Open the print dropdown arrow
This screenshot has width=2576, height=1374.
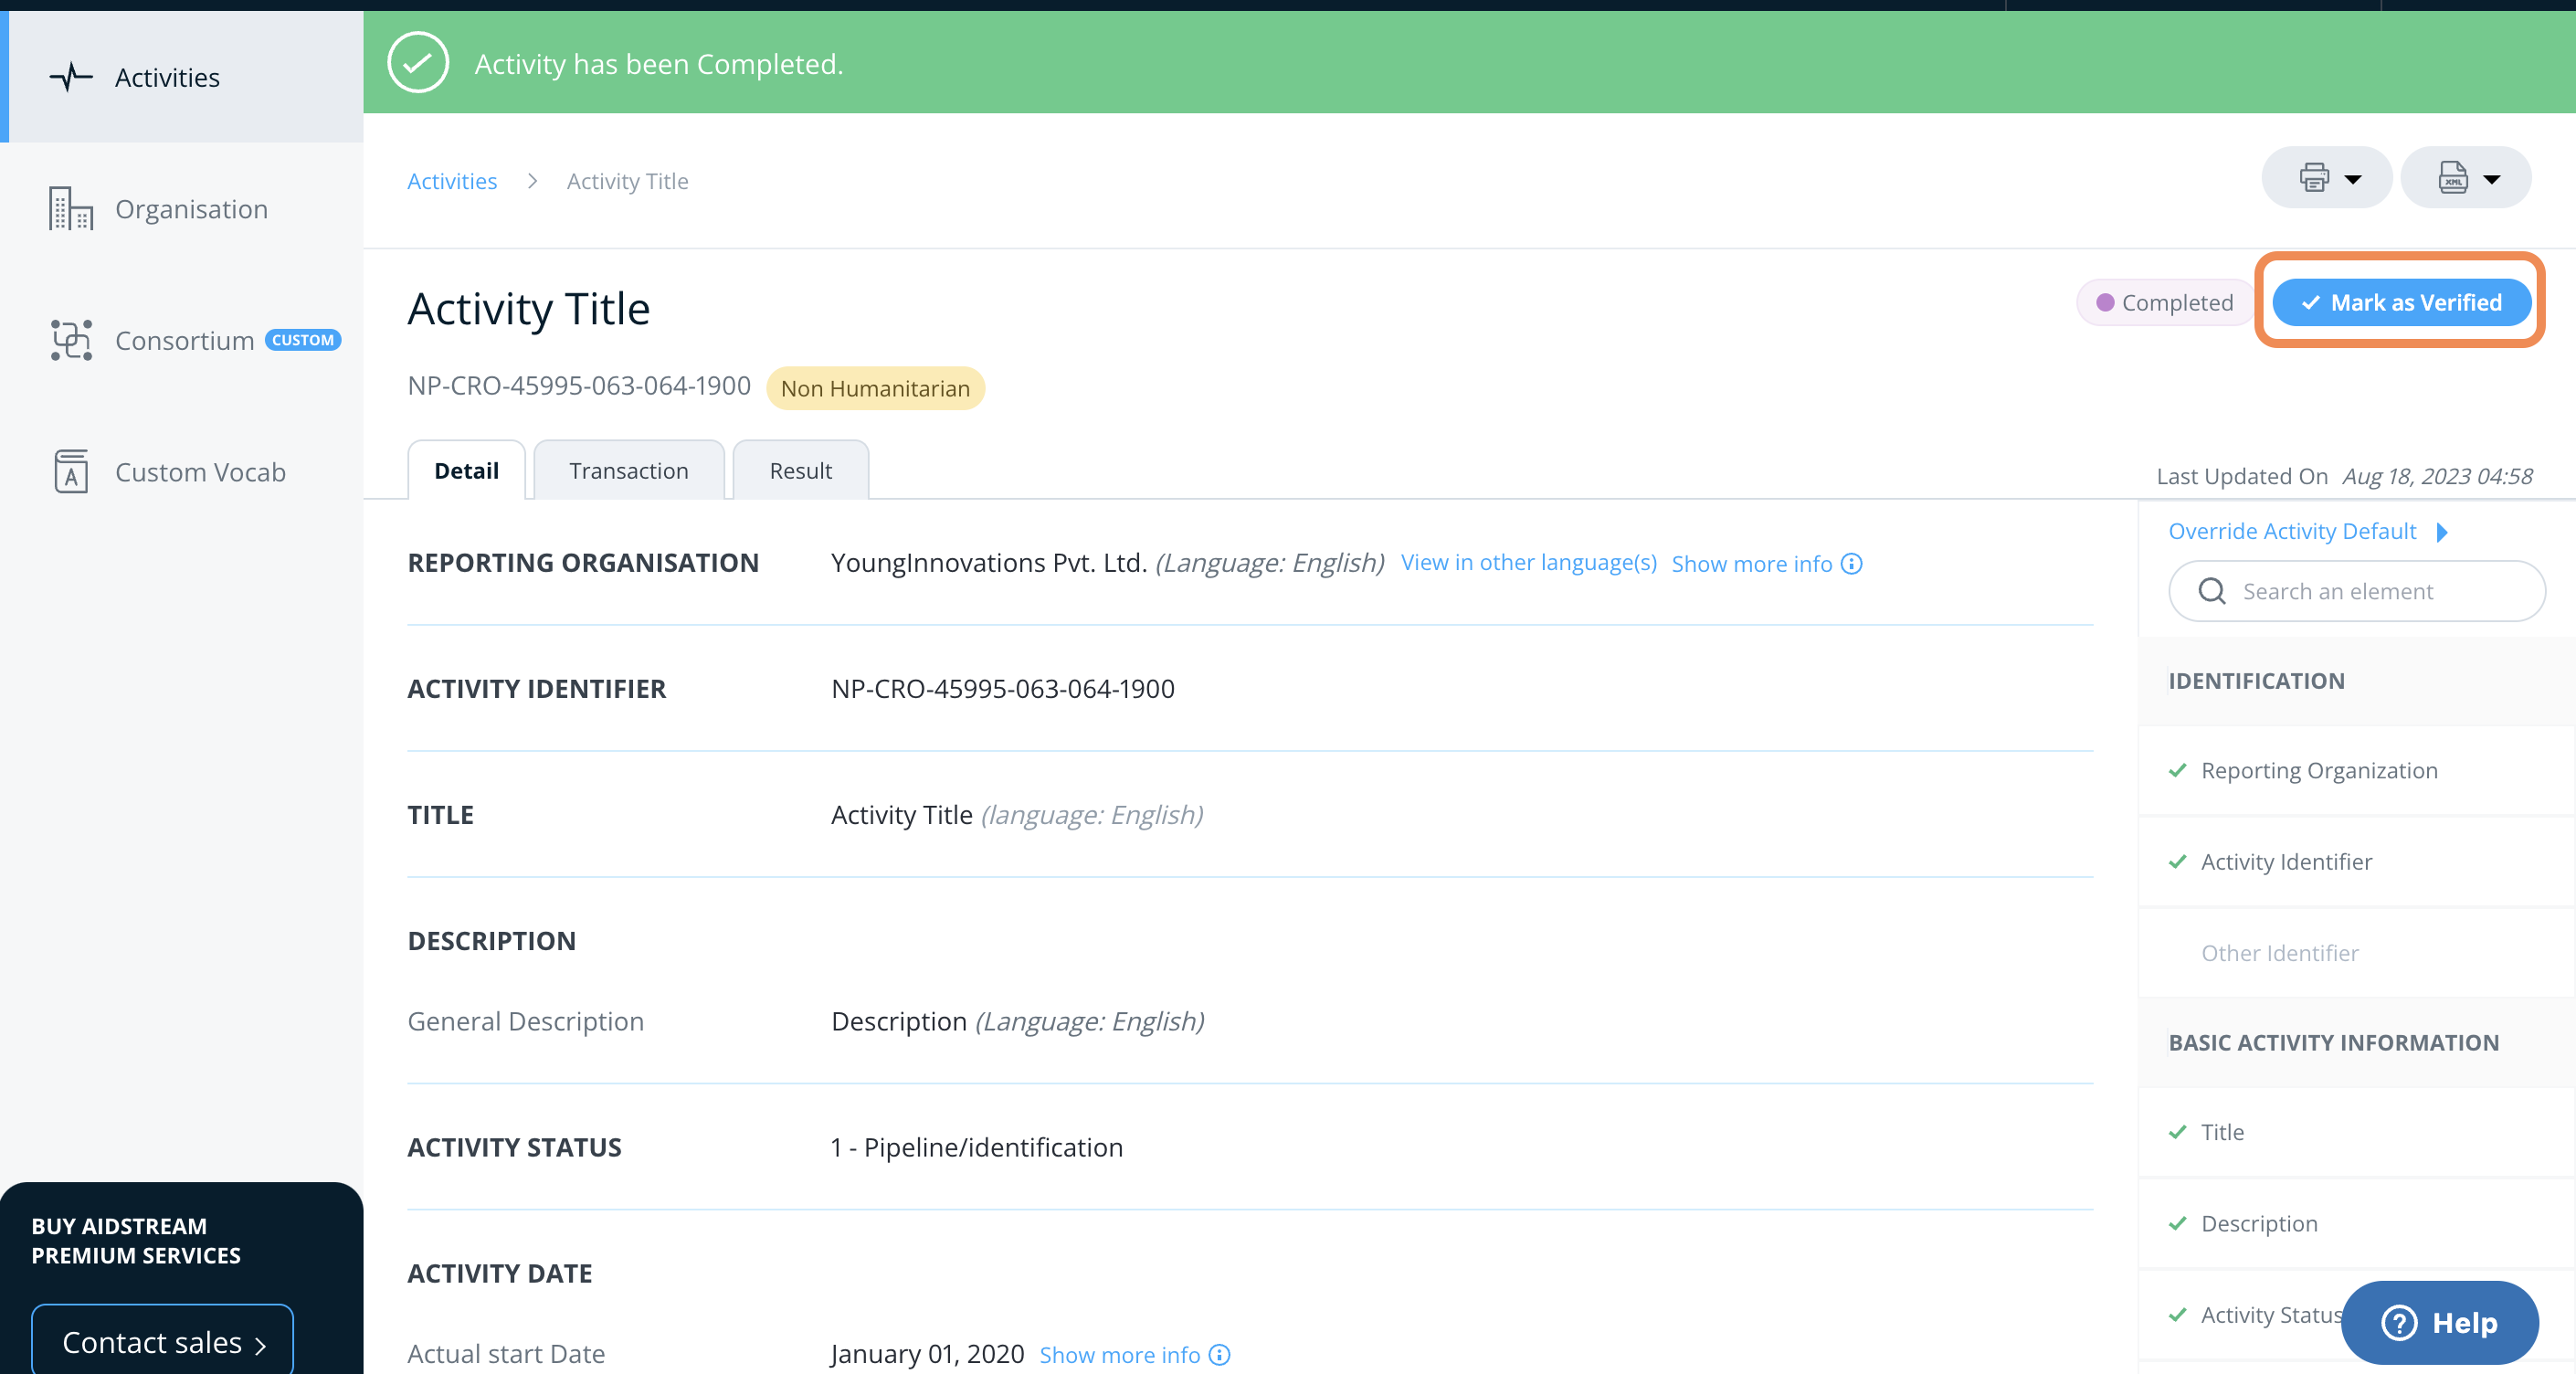point(2353,179)
